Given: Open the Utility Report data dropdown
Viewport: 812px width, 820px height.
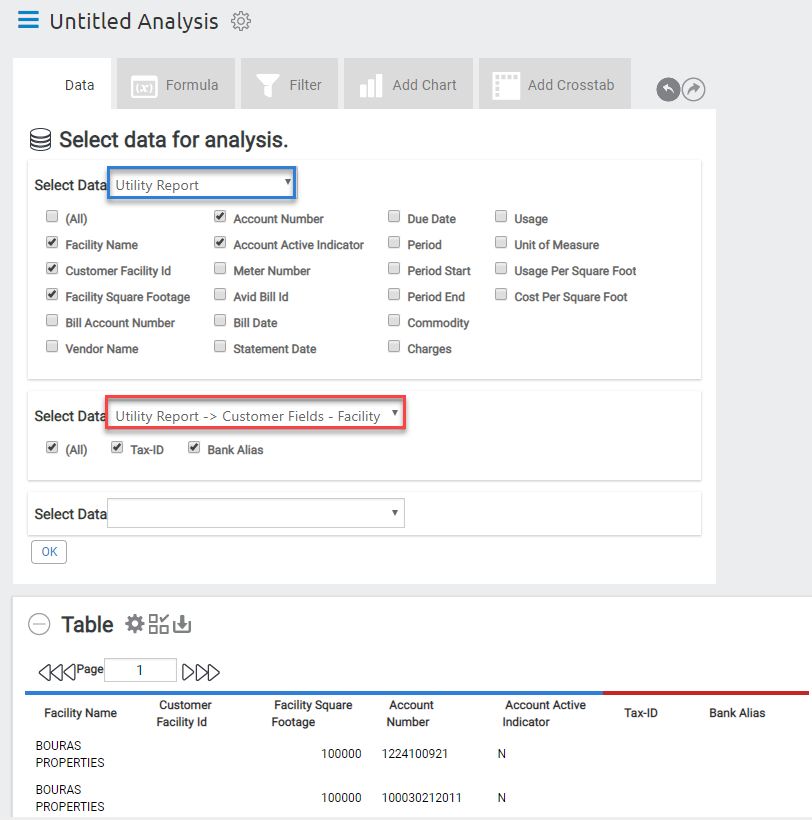Looking at the screenshot, I should tap(202, 183).
